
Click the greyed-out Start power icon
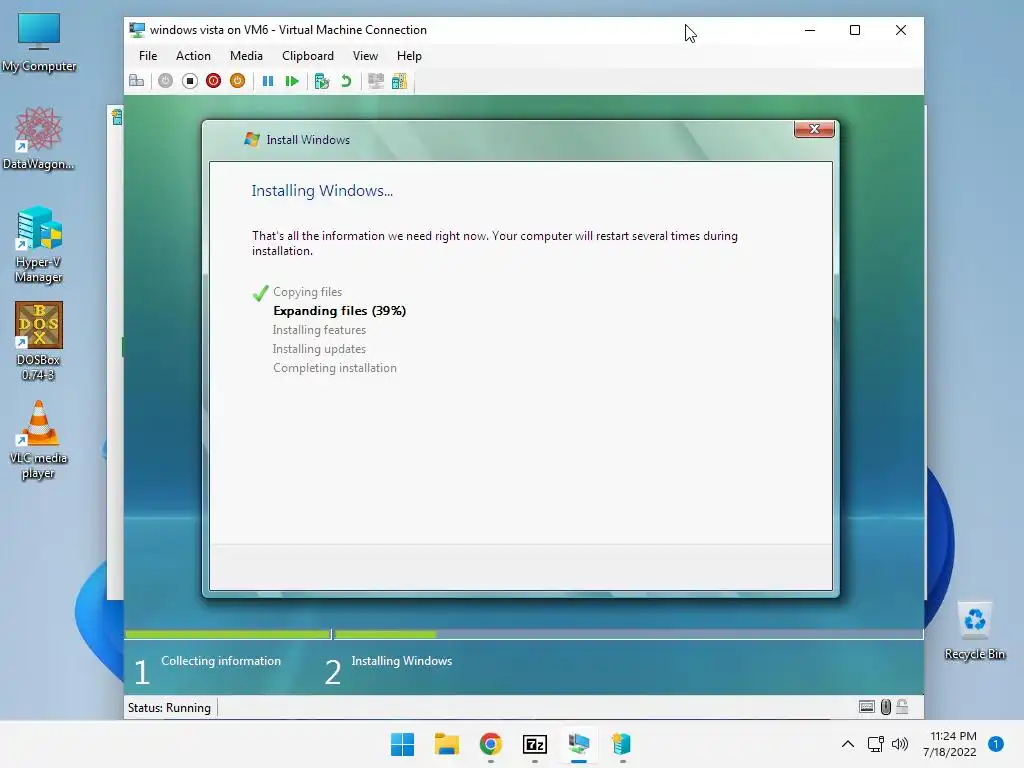[166, 81]
